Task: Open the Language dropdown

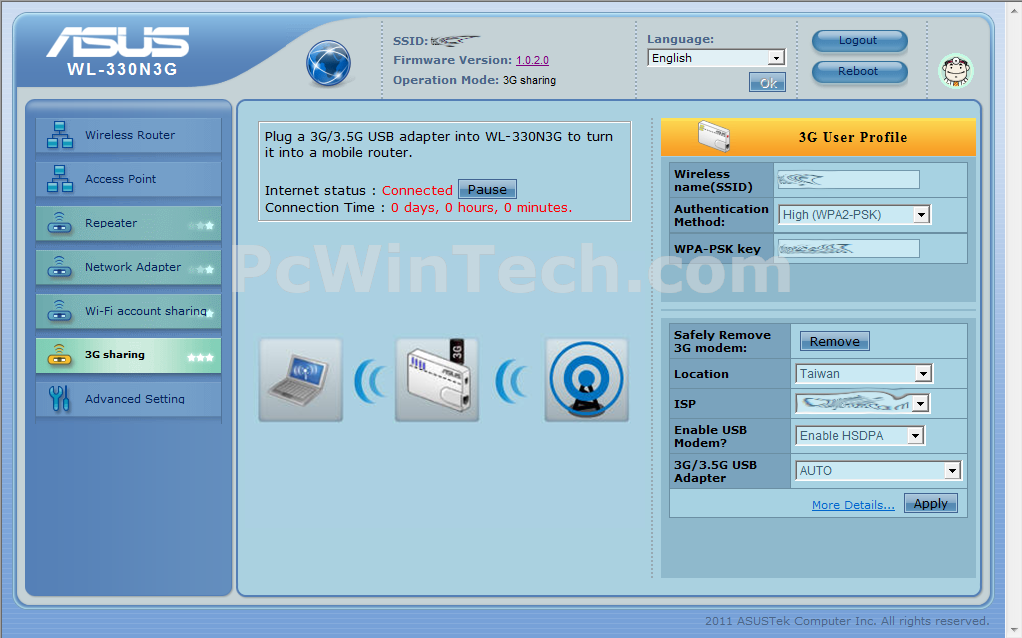Action: (x=716, y=58)
